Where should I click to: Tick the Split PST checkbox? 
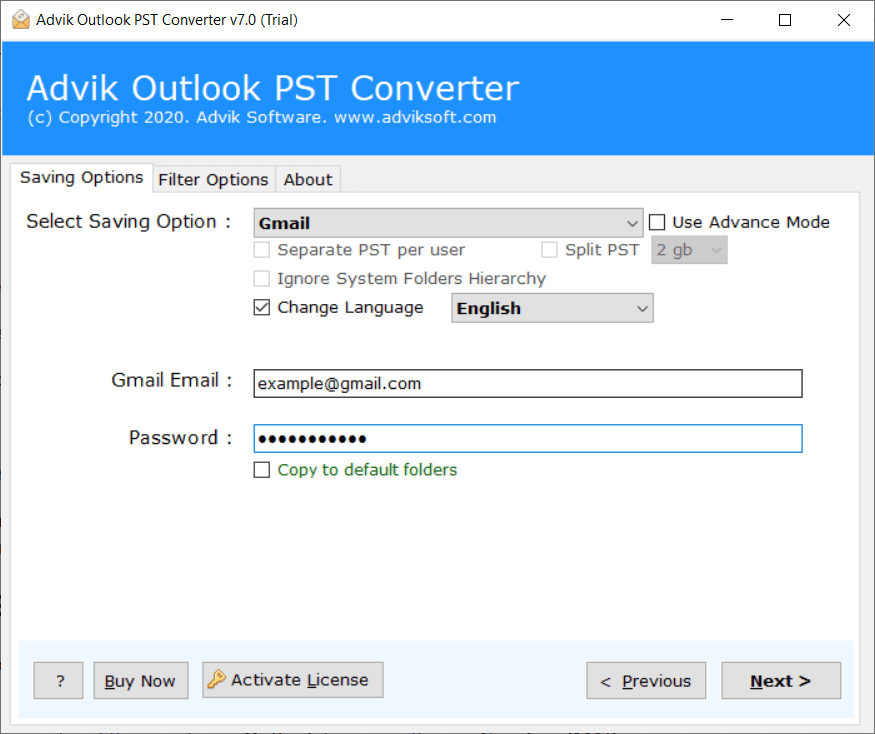point(549,250)
